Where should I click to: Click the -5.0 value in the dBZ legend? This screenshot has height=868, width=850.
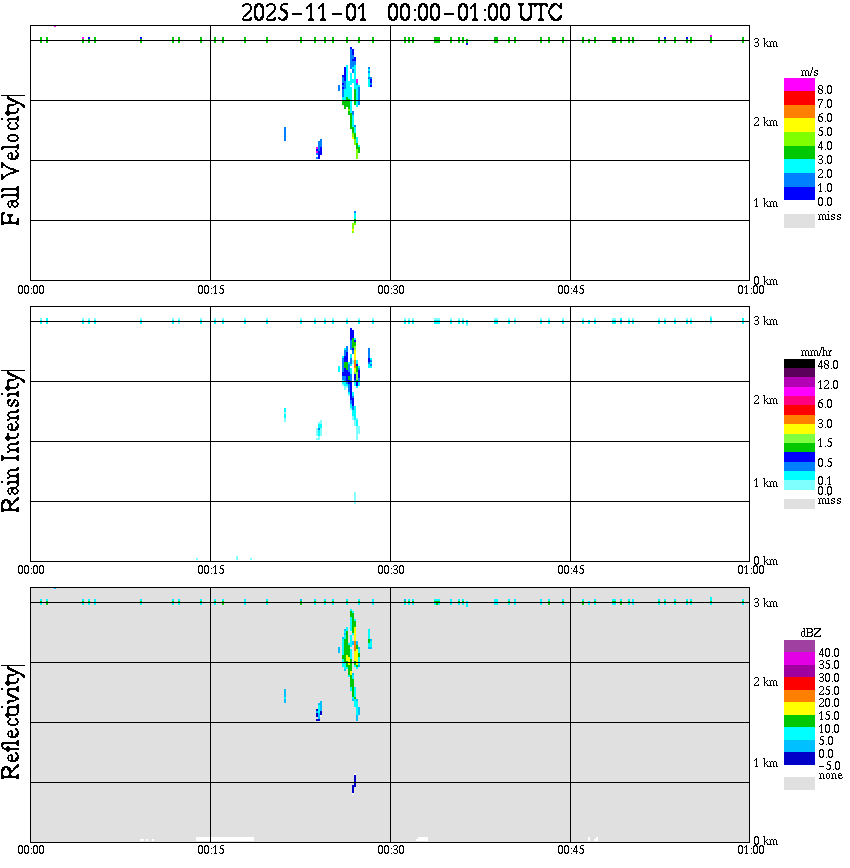pos(828,766)
